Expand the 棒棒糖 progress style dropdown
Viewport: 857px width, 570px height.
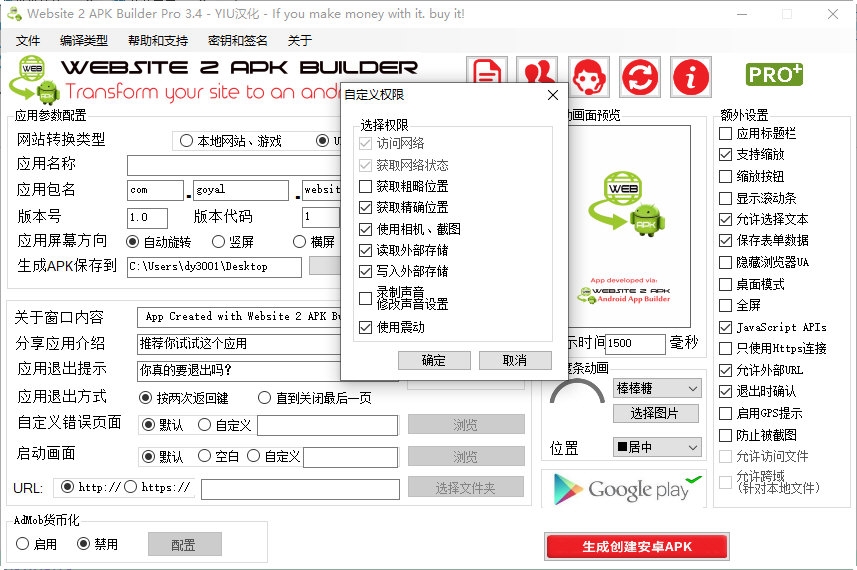(x=657, y=388)
